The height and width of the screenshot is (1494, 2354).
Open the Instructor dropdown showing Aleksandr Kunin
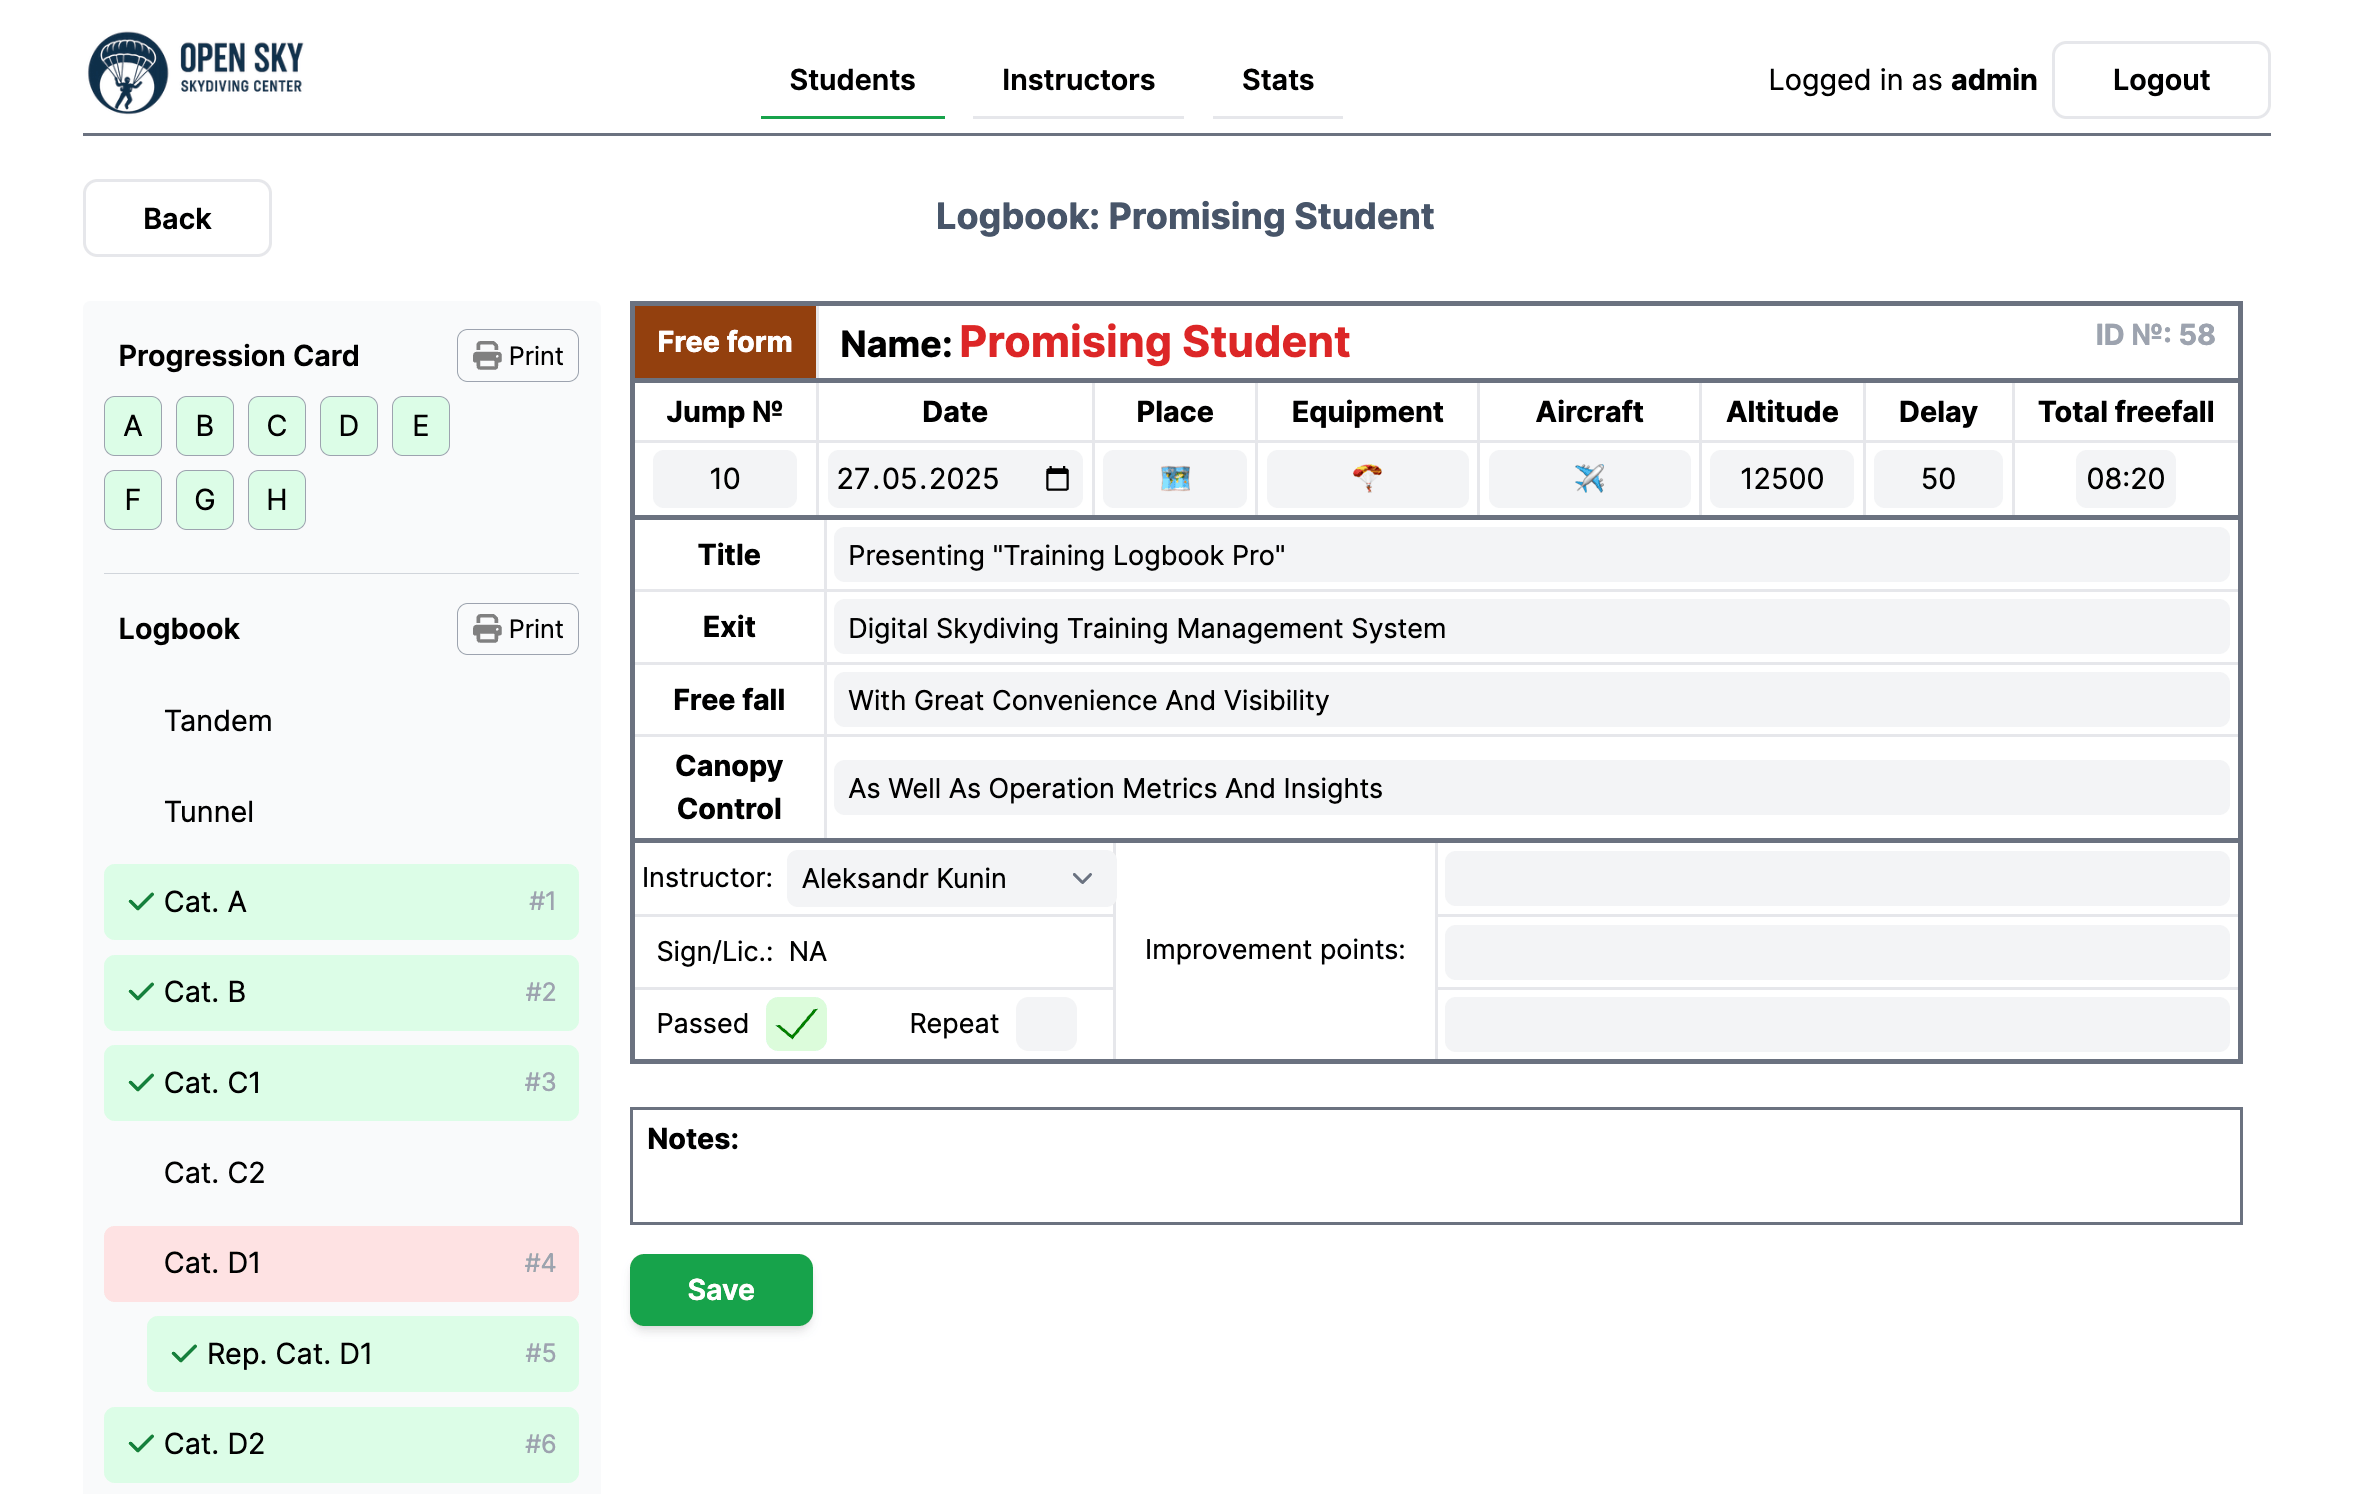tap(947, 878)
